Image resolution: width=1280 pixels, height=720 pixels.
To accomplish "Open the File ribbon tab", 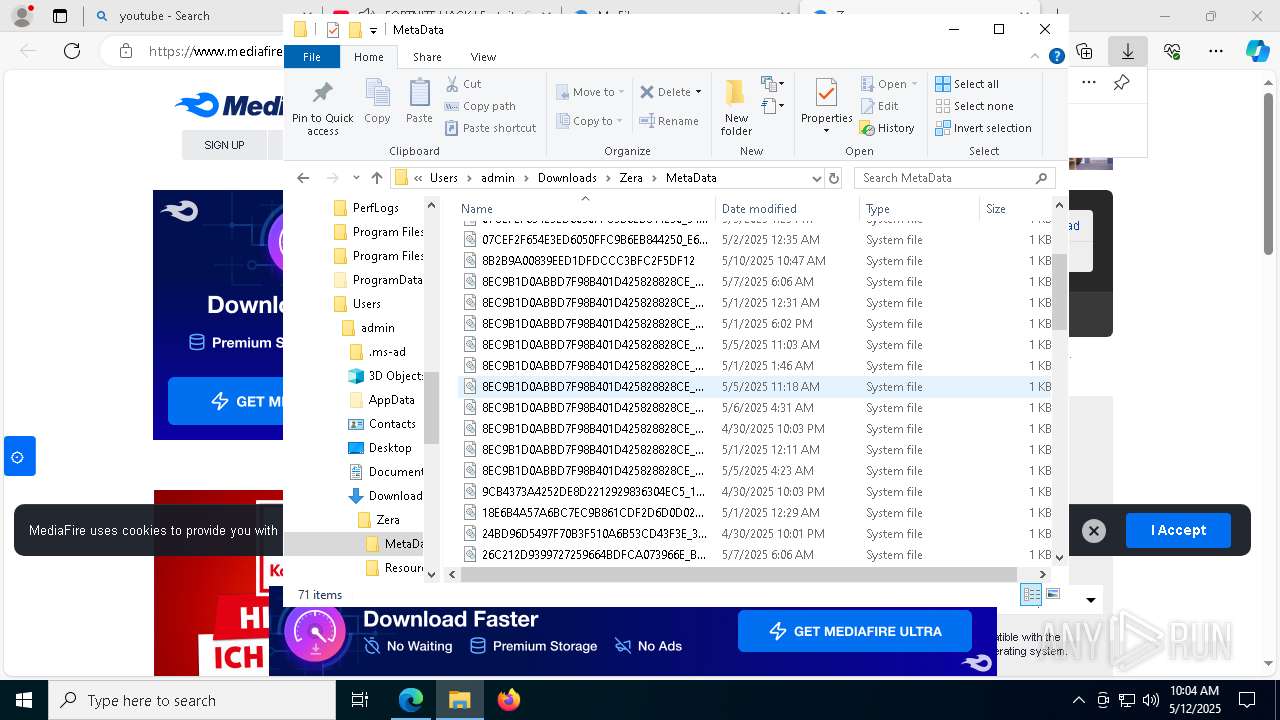I will [312, 57].
